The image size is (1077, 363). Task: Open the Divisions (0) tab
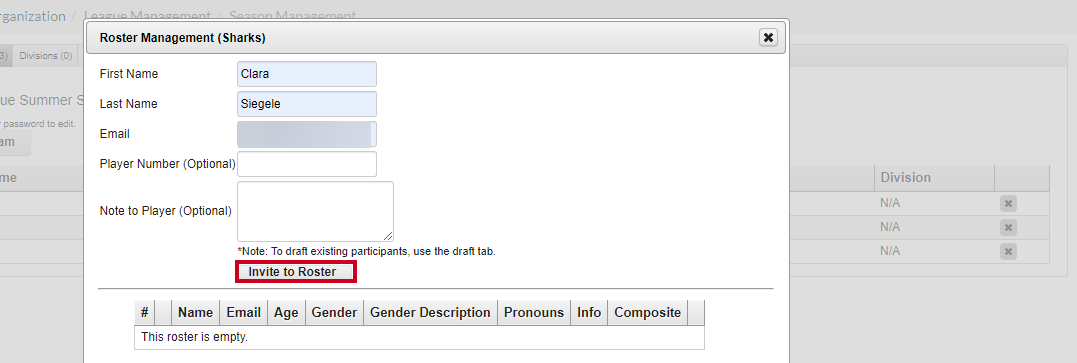tap(46, 56)
